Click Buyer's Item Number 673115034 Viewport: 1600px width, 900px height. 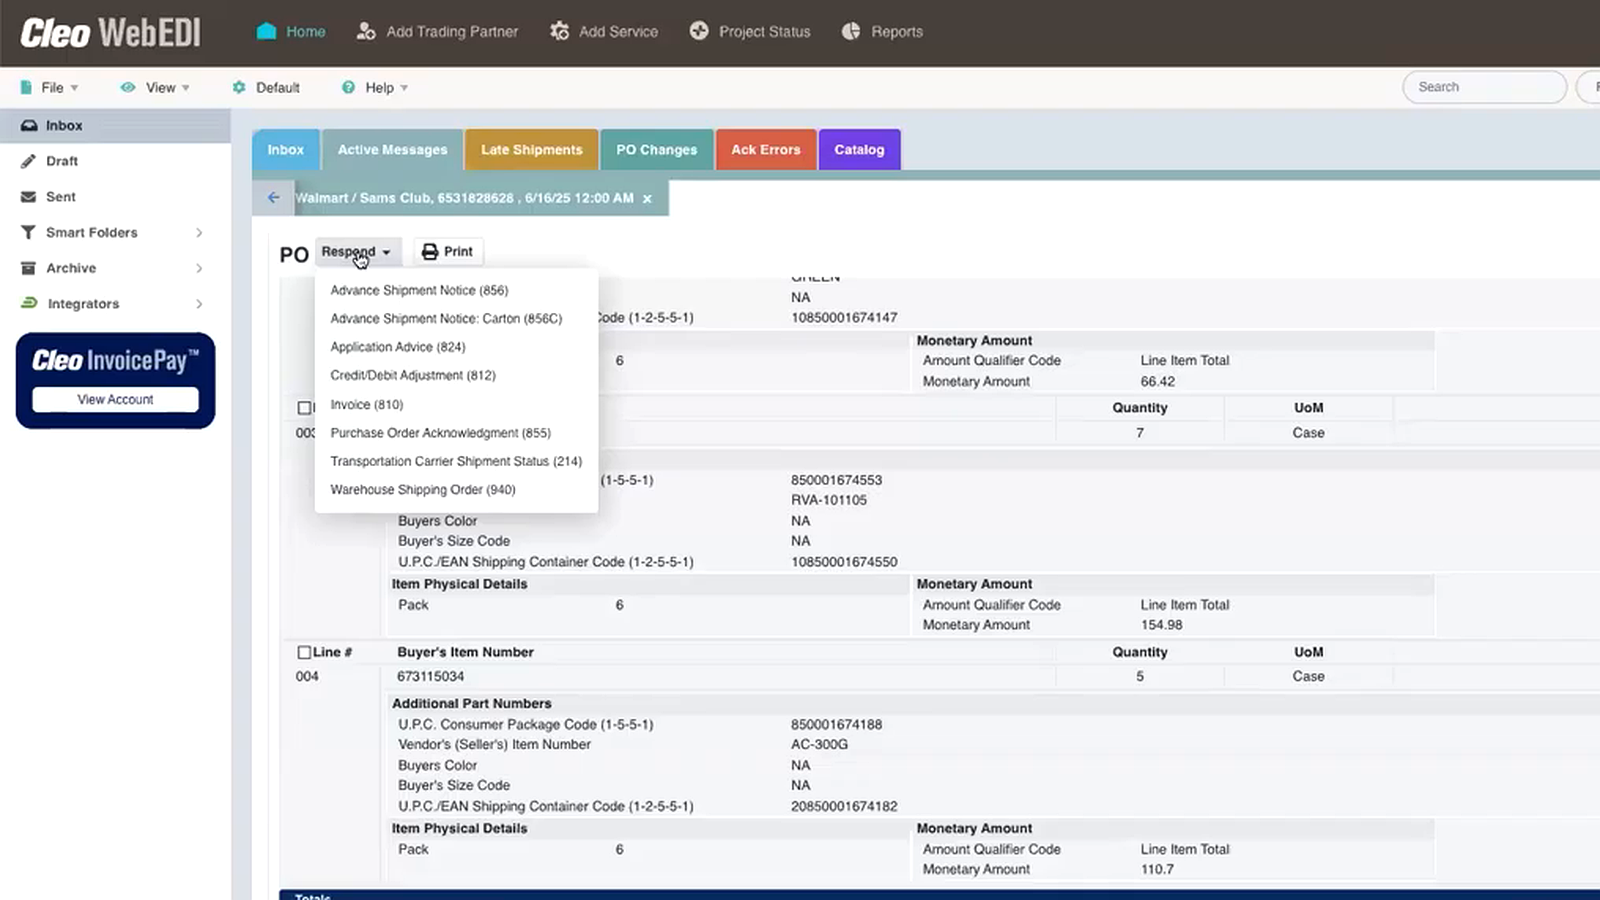431,677
